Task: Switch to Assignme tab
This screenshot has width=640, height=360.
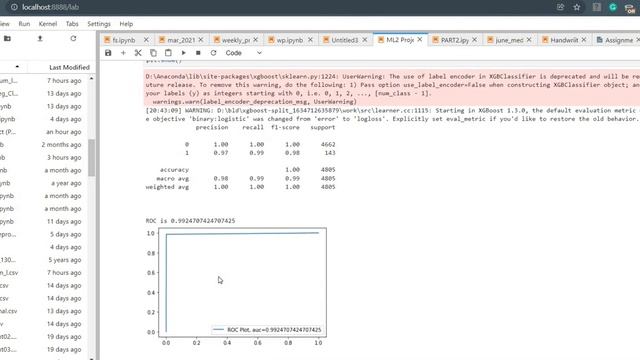Action: pos(618,40)
